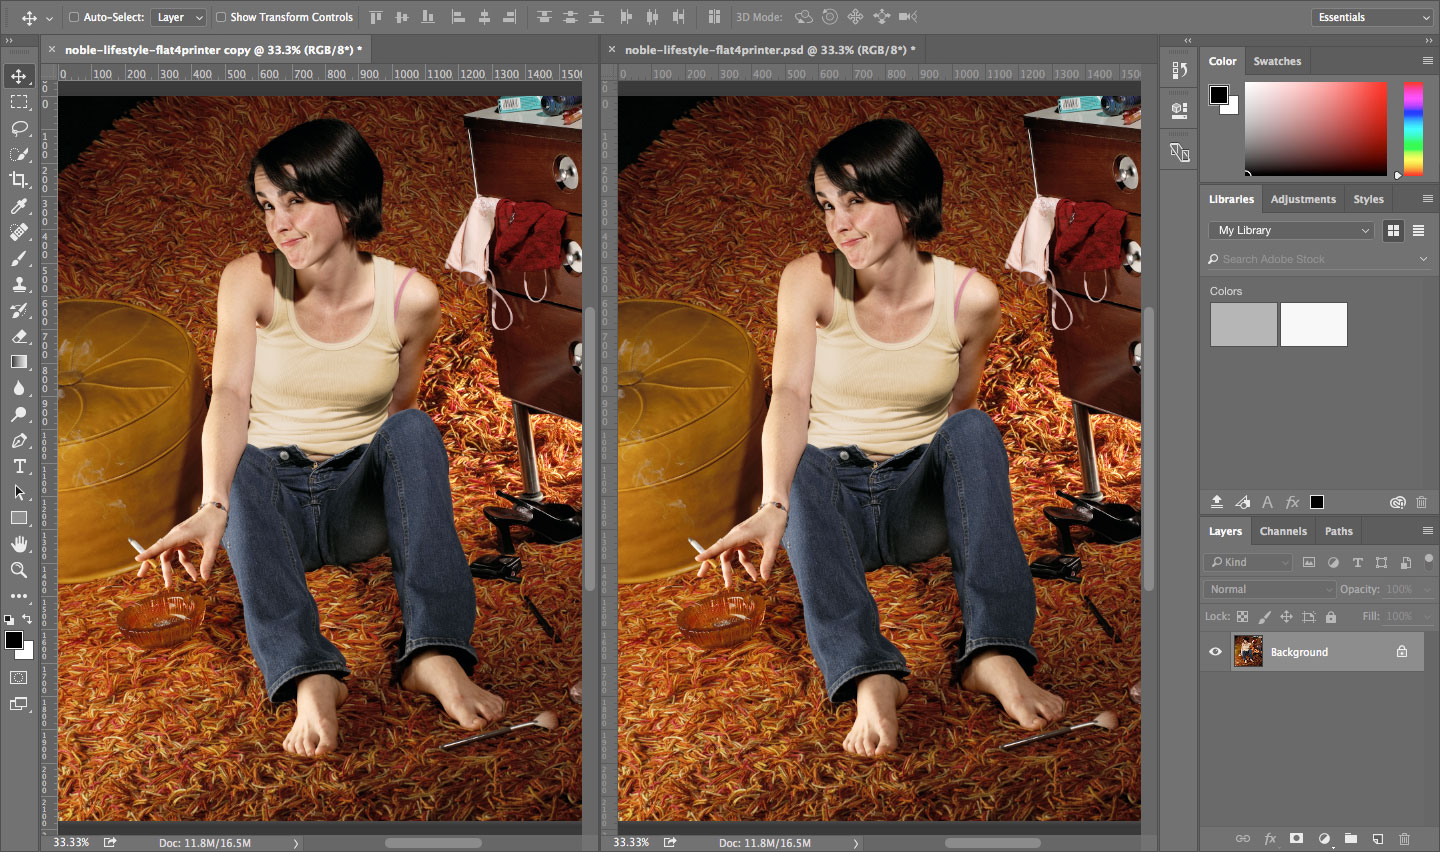1440x852 pixels.
Task: Click the white color swatch in Libraries
Action: pyautogui.click(x=1313, y=324)
